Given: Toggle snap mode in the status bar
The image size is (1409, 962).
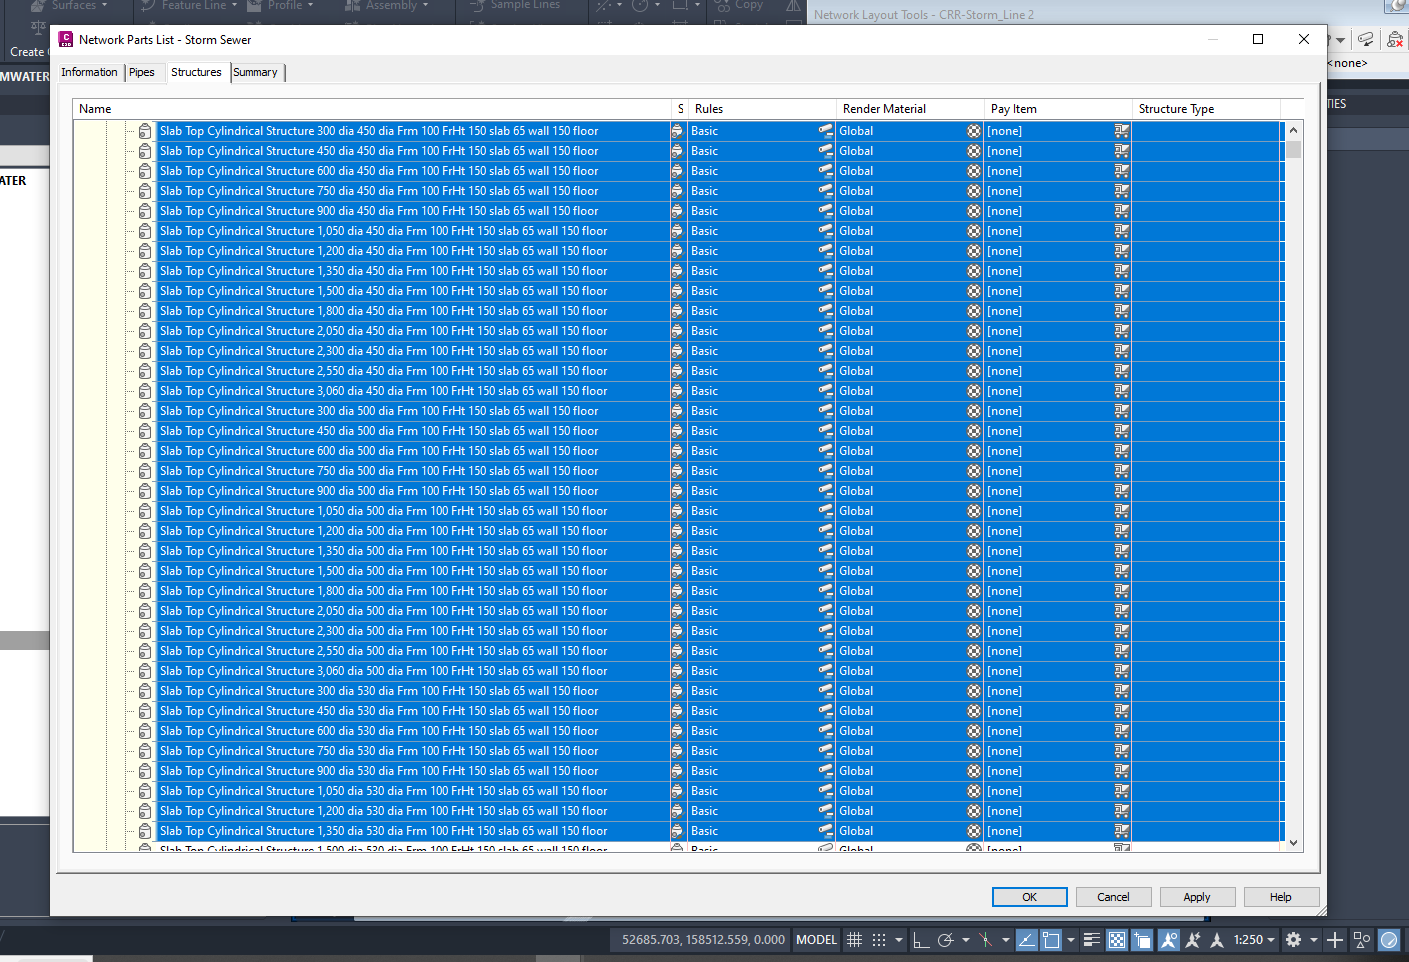Looking at the screenshot, I should click(879, 940).
